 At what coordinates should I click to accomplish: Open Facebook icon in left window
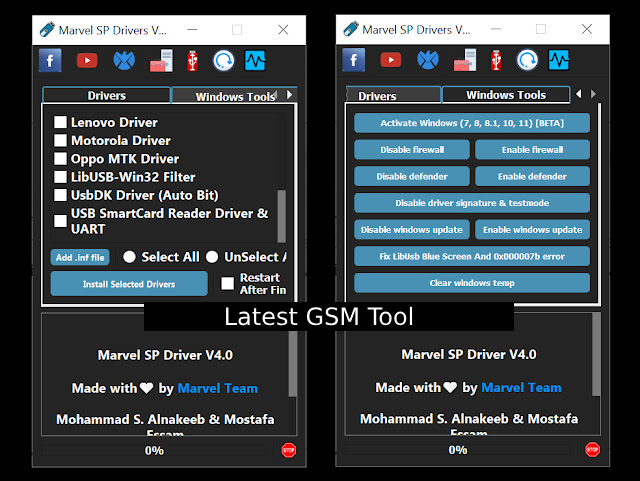(x=50, y=60)
